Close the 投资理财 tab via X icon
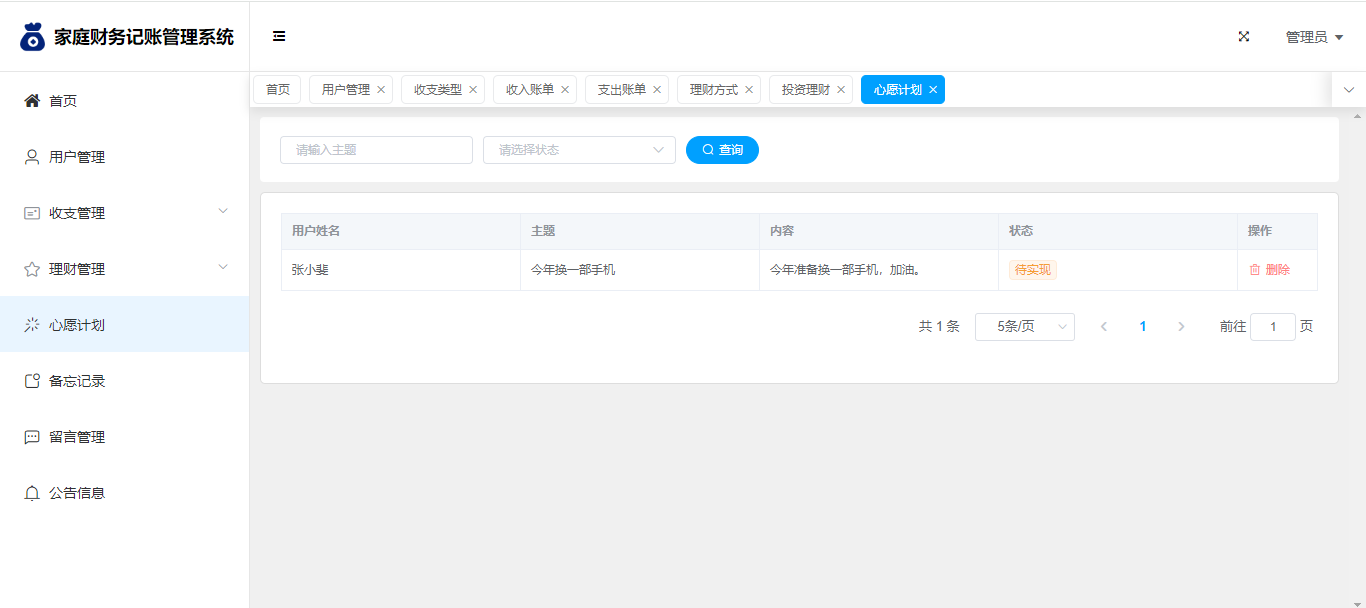This screenshot has height=608, width=1366. (x=841, y=90)
